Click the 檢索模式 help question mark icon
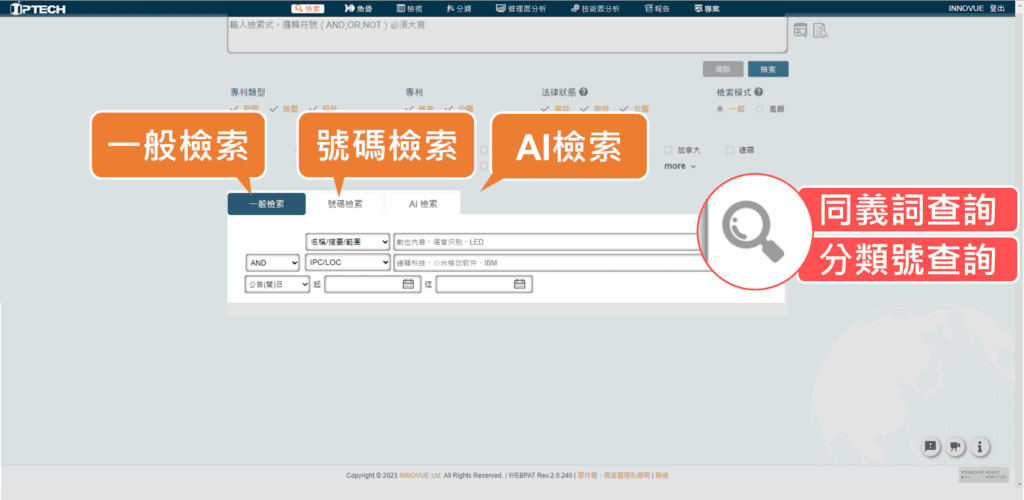 [761, 91]
